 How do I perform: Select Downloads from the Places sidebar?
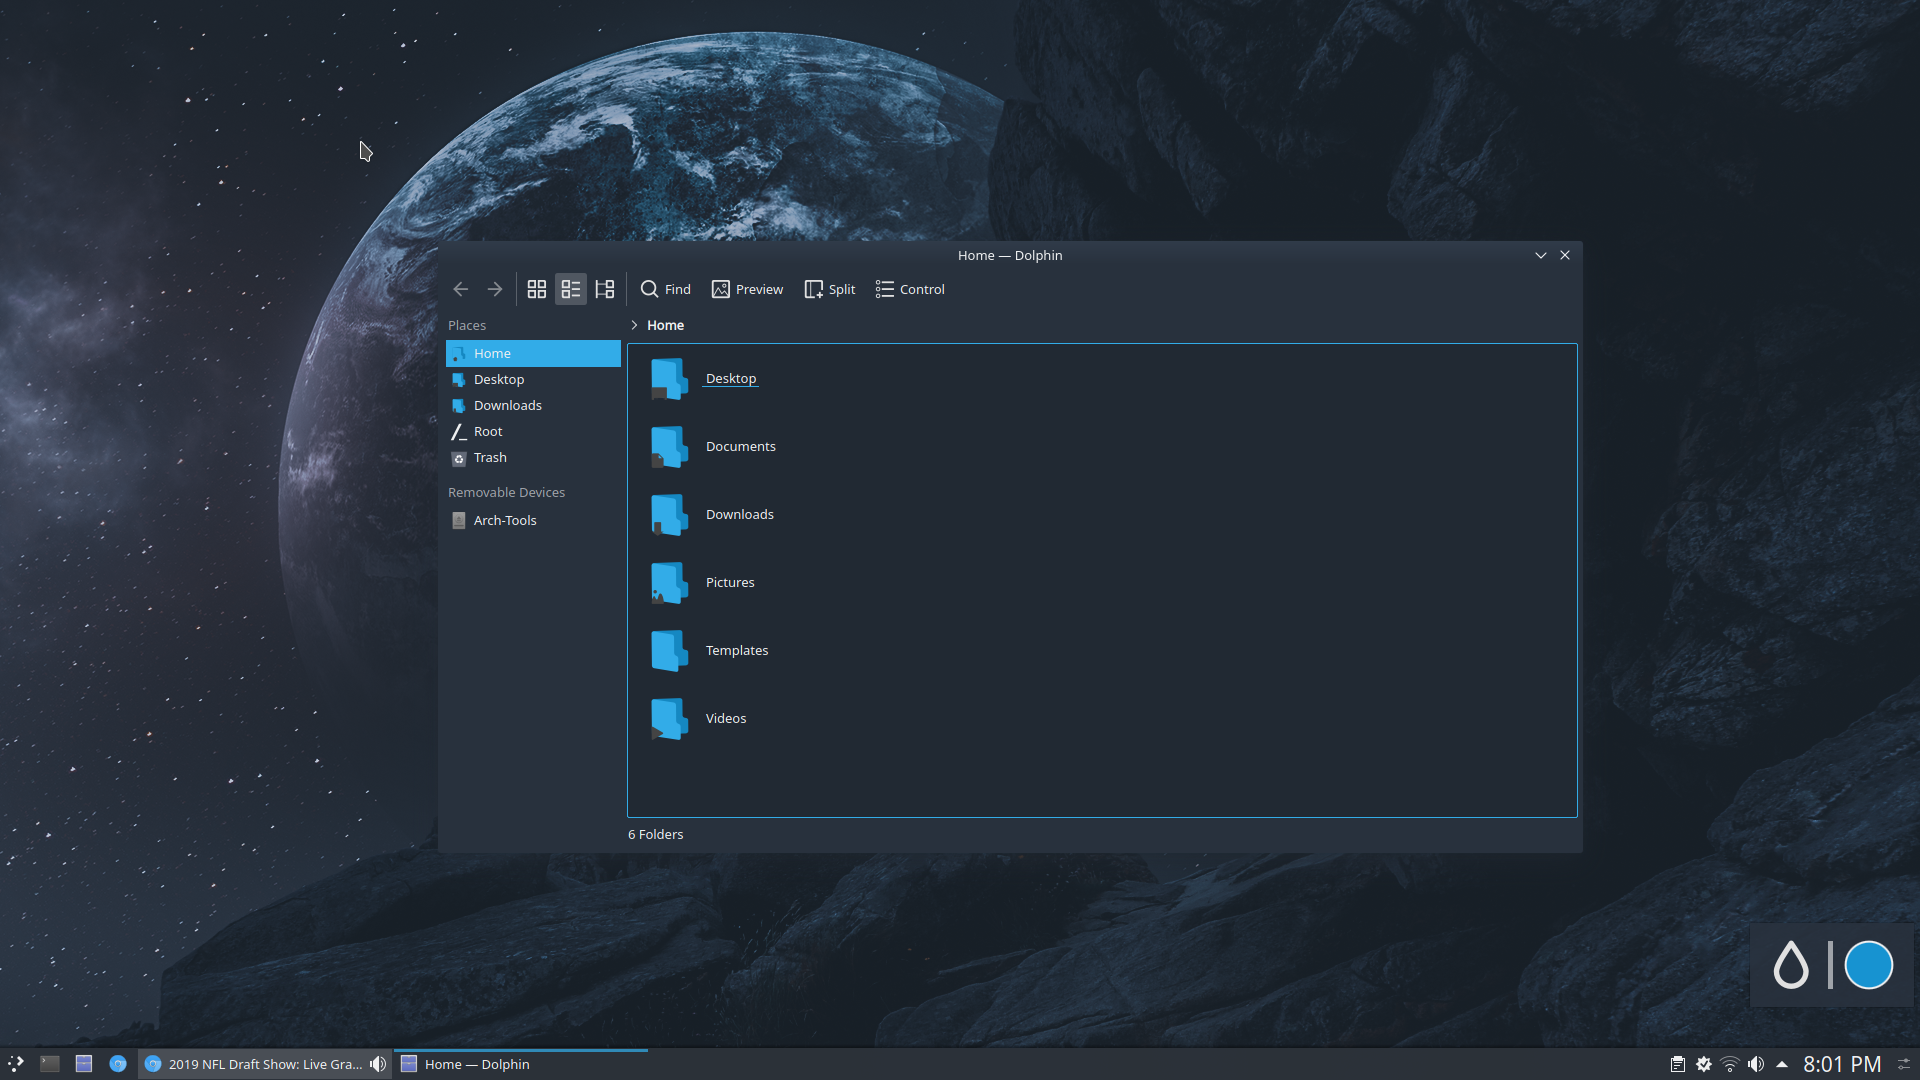coord(508,405)
